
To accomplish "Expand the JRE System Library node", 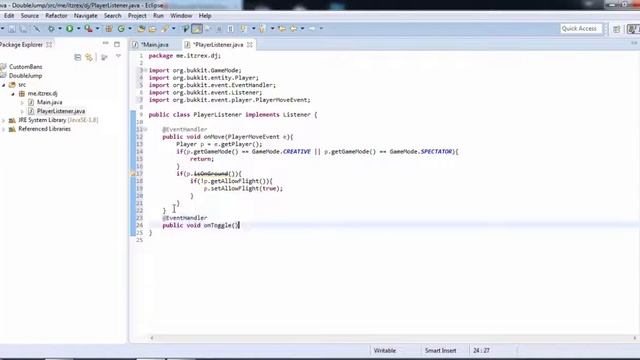I will click(4, 120).
